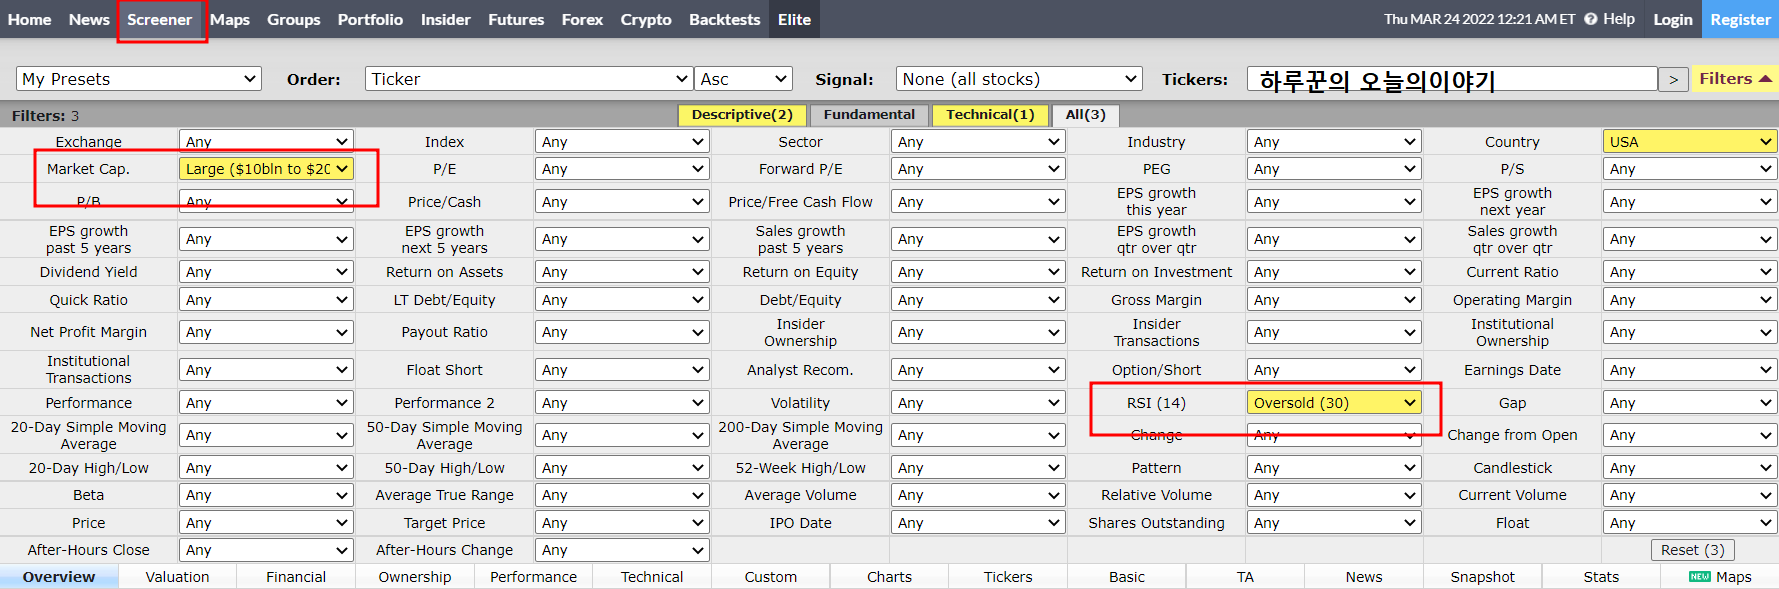
Task: Open the Order Ticker dropdown
Action: click(x=529, y=79)
